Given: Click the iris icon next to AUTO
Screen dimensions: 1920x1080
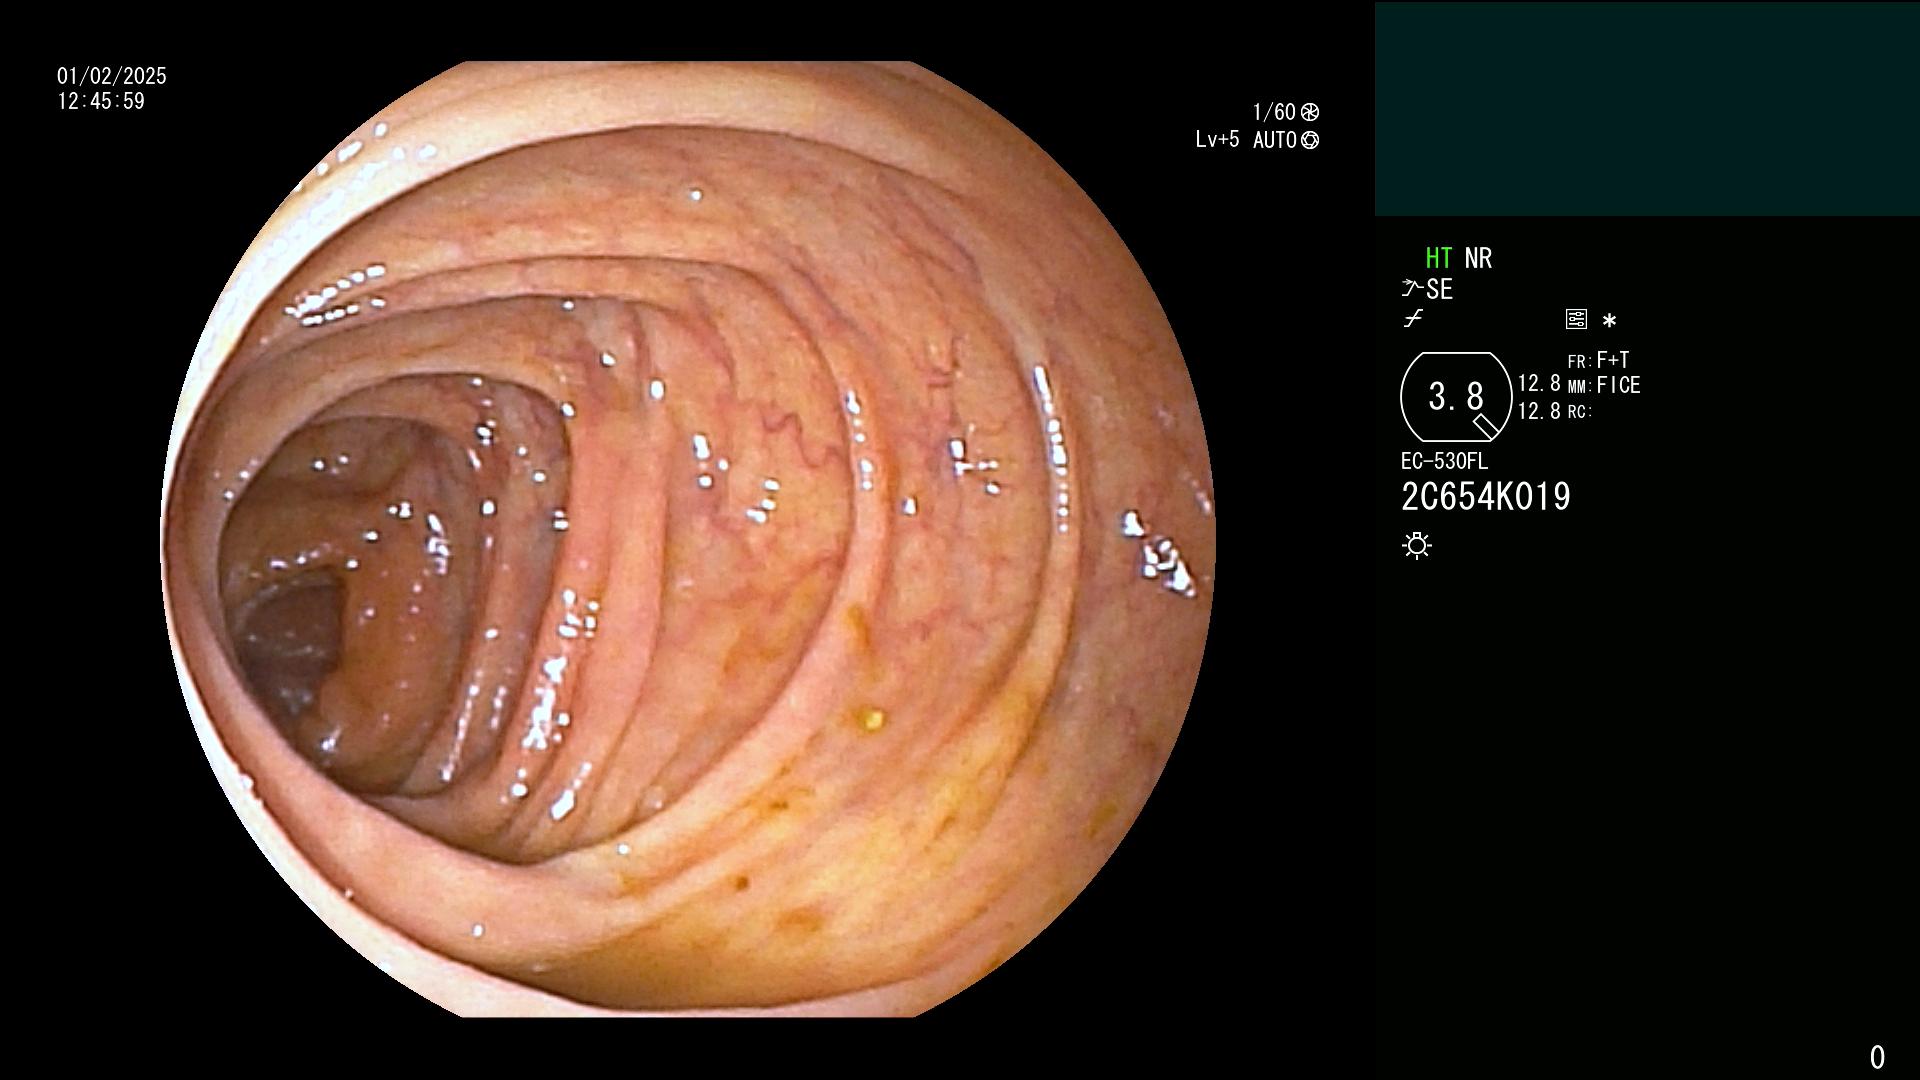Looking at the screenshot, I should [1310, 140].
